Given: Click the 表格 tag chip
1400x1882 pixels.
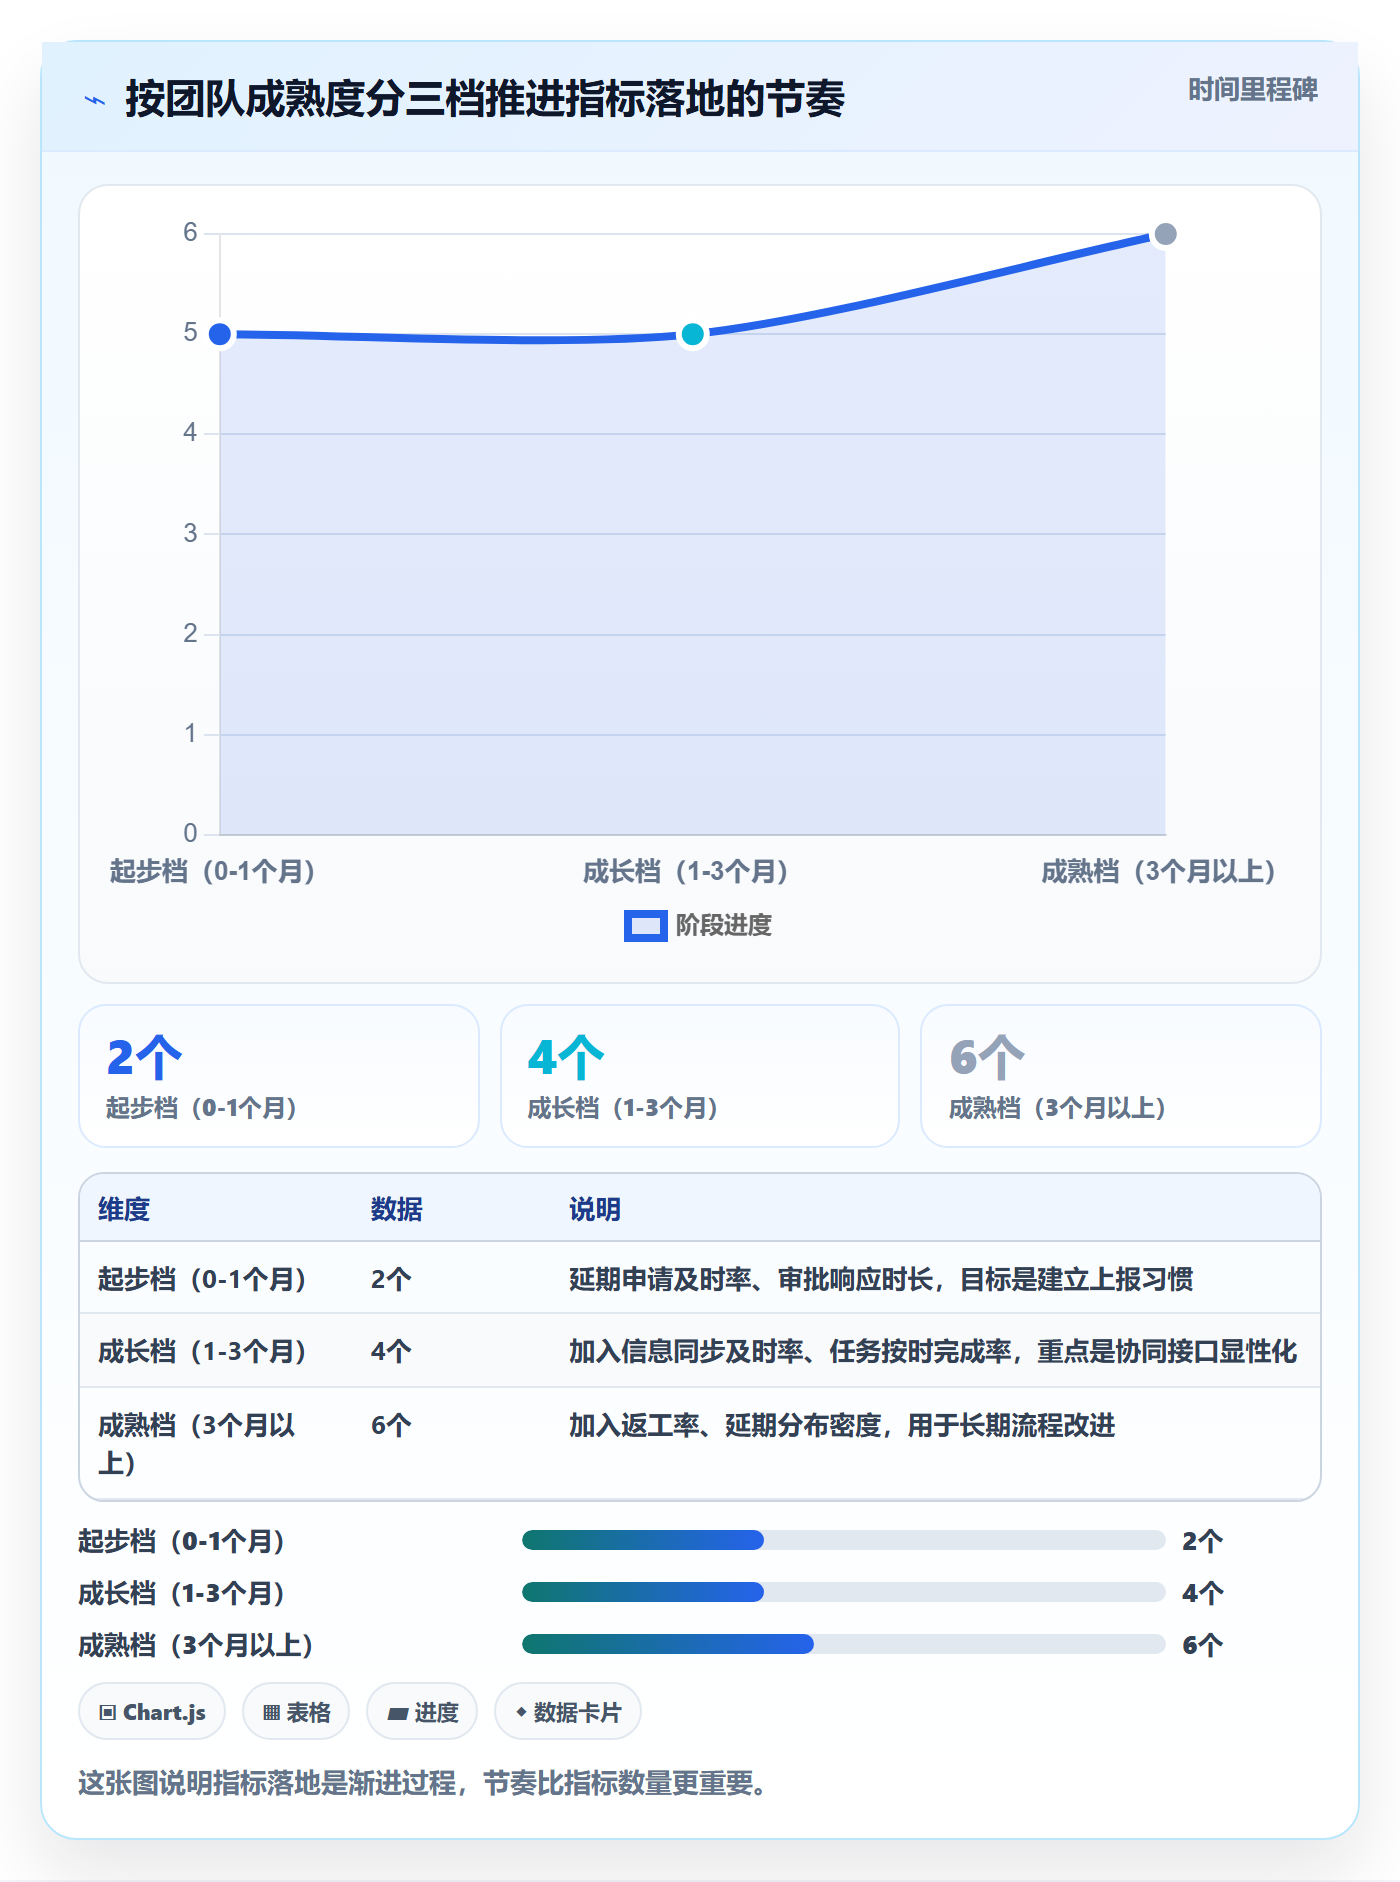Looking at the screenshot, I should 296,1712.
